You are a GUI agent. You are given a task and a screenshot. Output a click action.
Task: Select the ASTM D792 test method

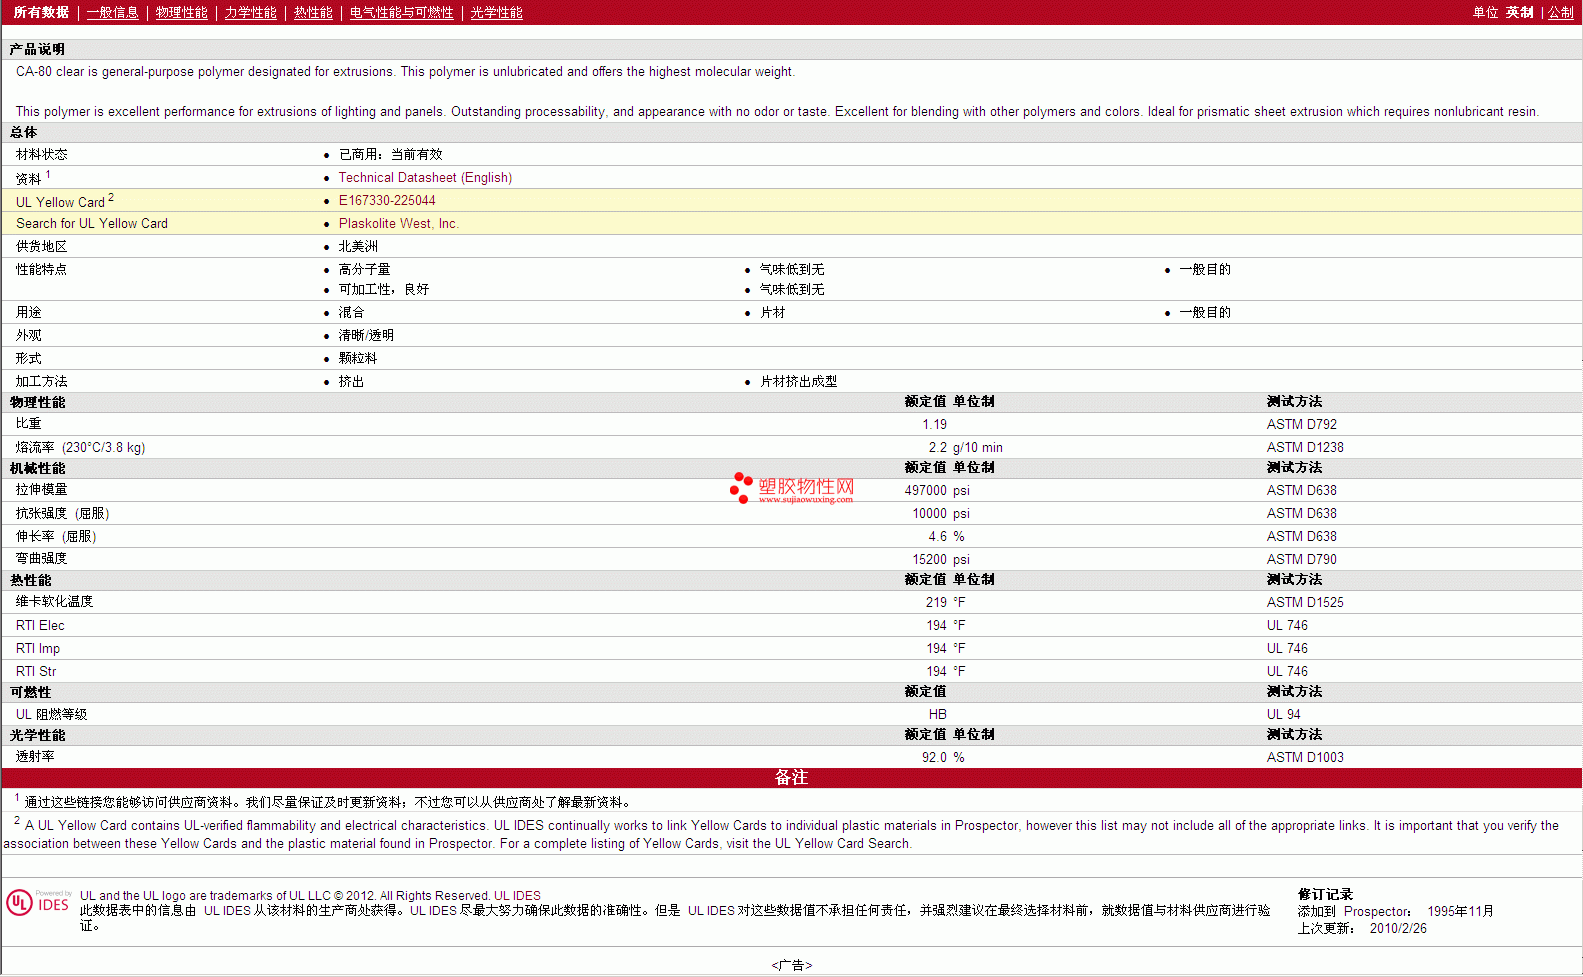pos(1301,424)
